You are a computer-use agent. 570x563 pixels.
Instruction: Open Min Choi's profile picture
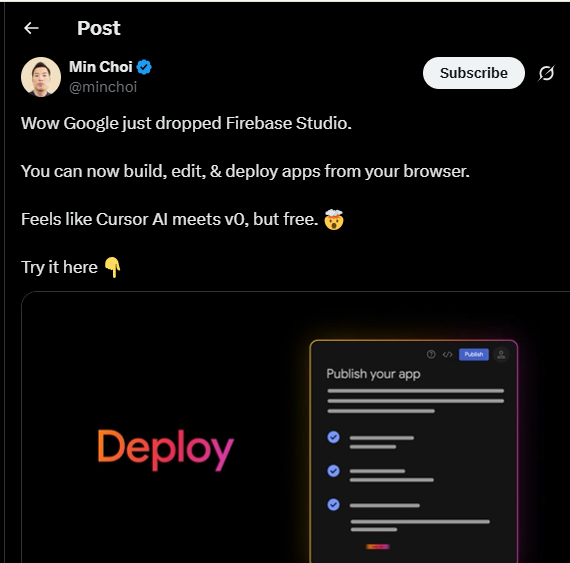point(41,77)
